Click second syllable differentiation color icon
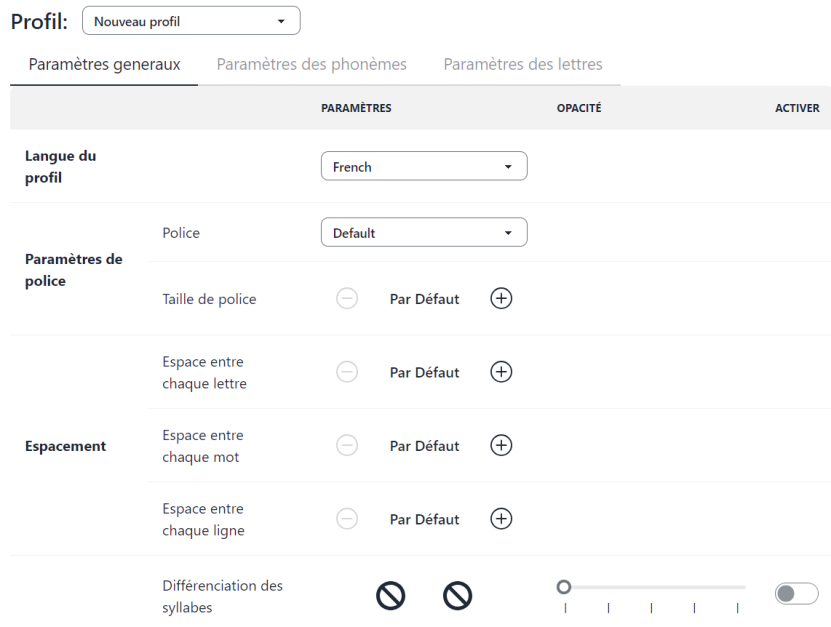Image resolution: width=831 pixels, height=627 pixels. click(457, 596)
